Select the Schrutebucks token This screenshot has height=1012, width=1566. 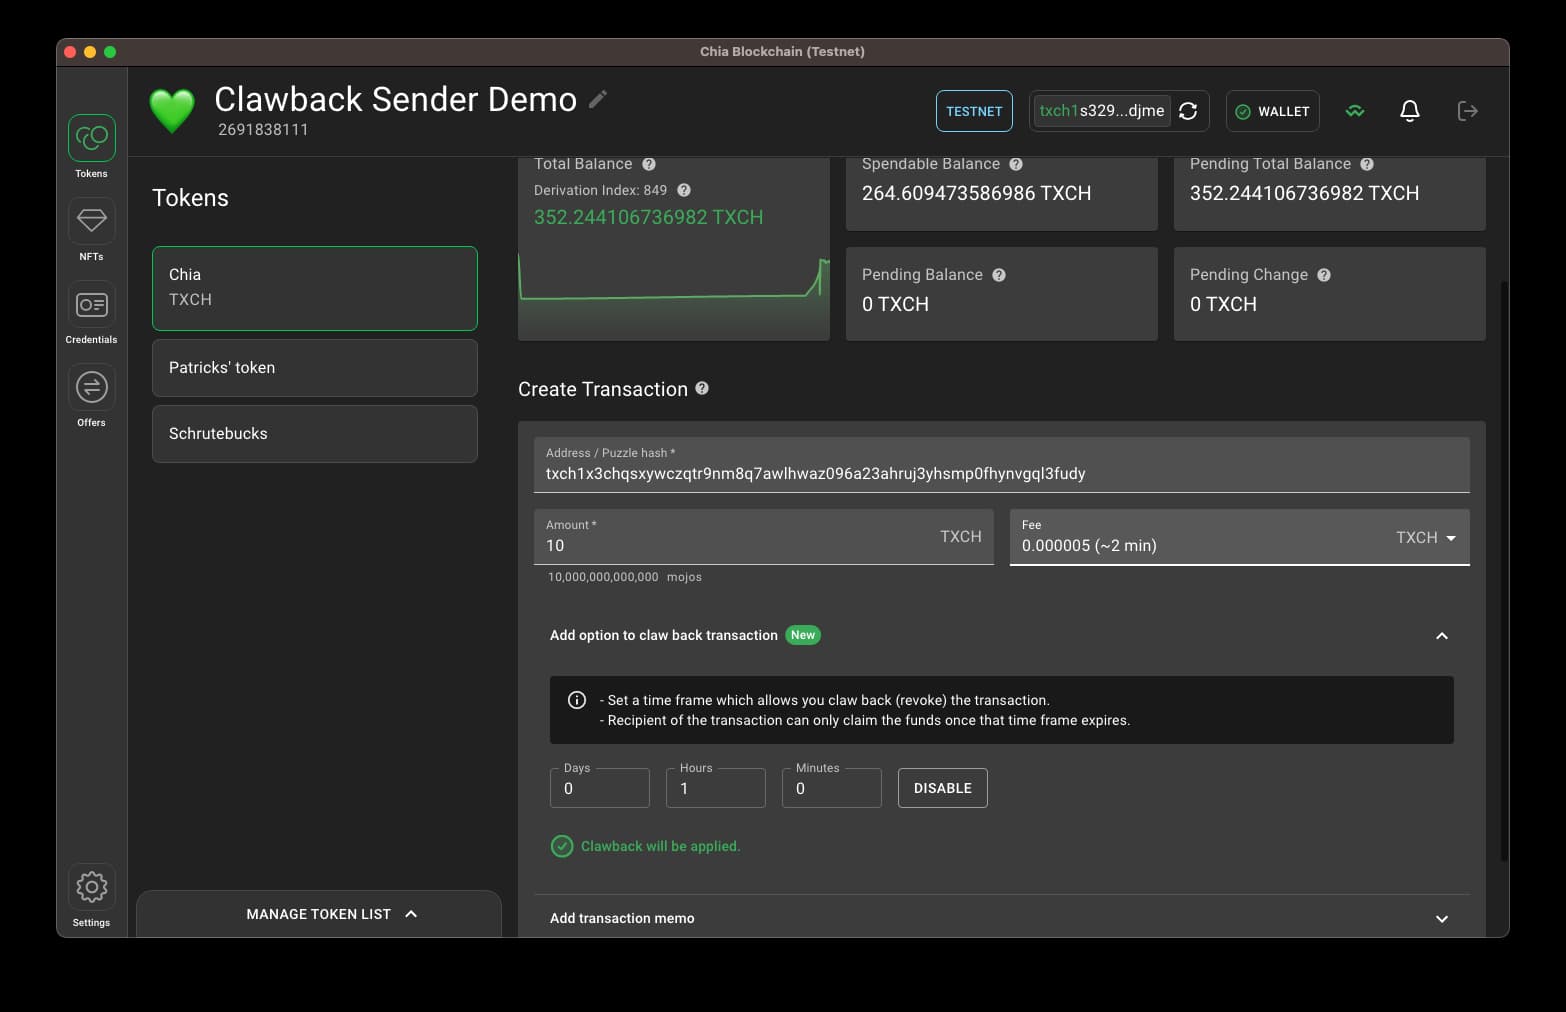[314, 434]
